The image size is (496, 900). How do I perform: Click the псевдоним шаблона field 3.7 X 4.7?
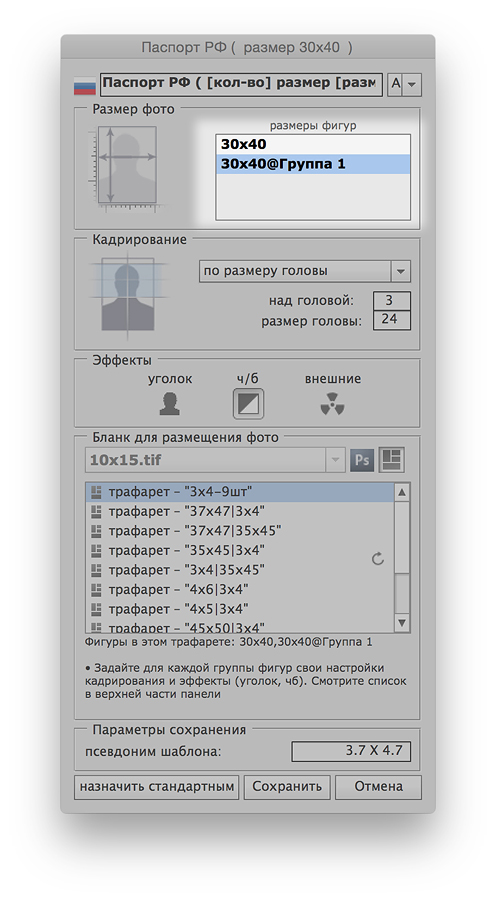click(351, 751)
